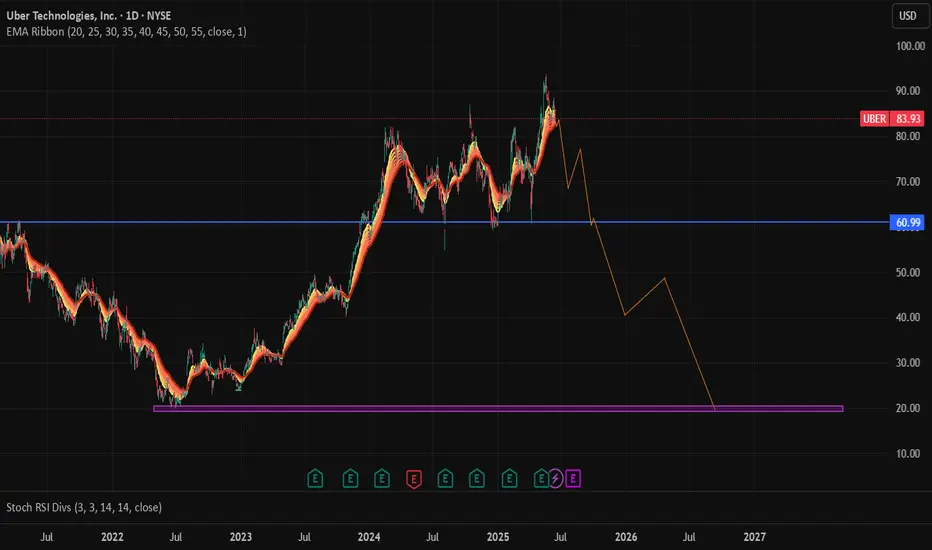Click the UBER 83.93 price label
Screen dimensions: 932x550
[892, 118]
